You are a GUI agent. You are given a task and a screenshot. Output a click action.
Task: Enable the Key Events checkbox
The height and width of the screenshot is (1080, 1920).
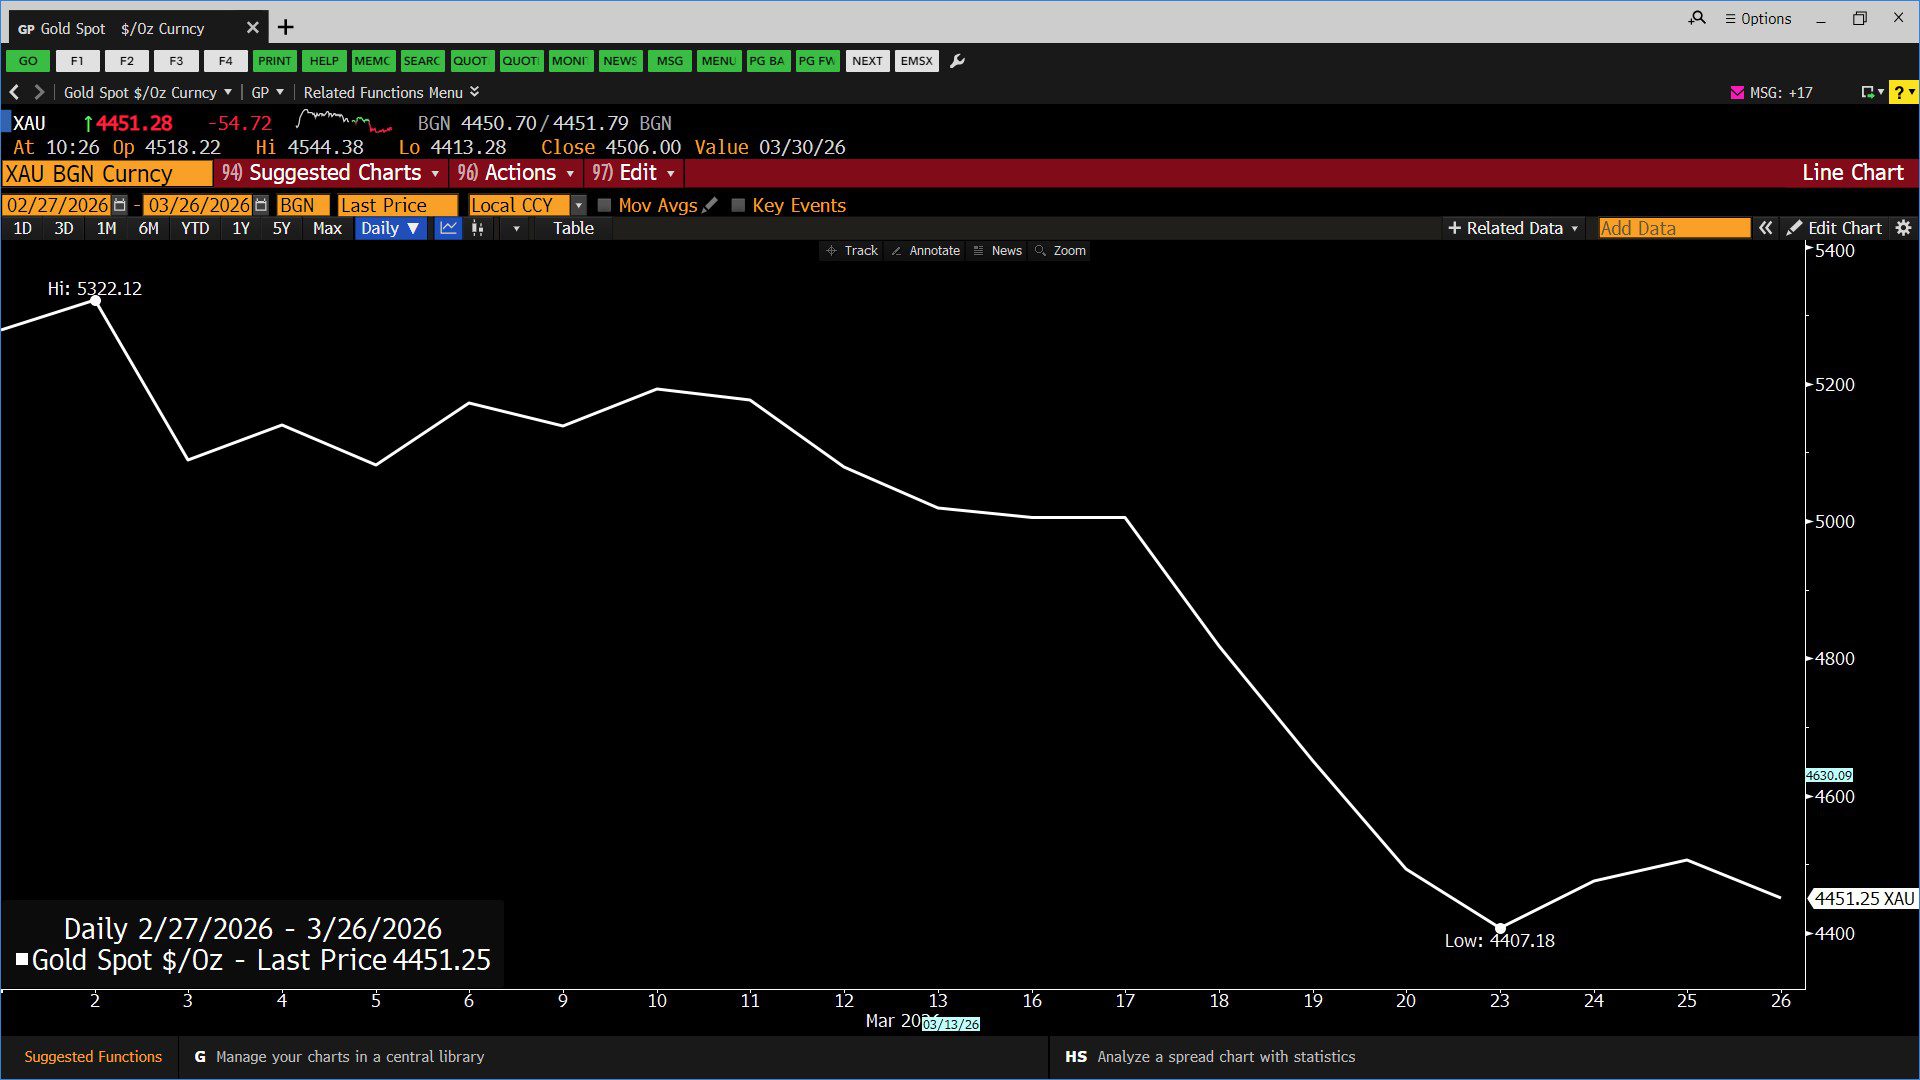[738, 205]
